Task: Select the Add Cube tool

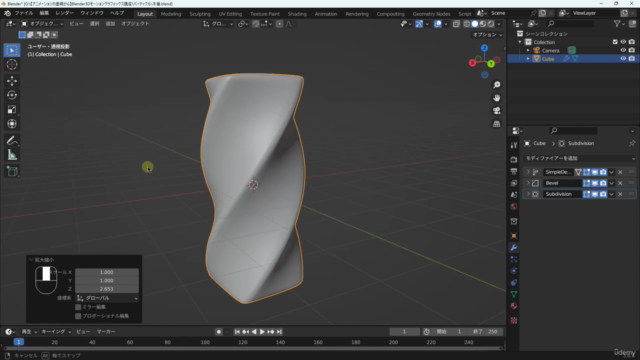Action: click(x=12, y=171)
